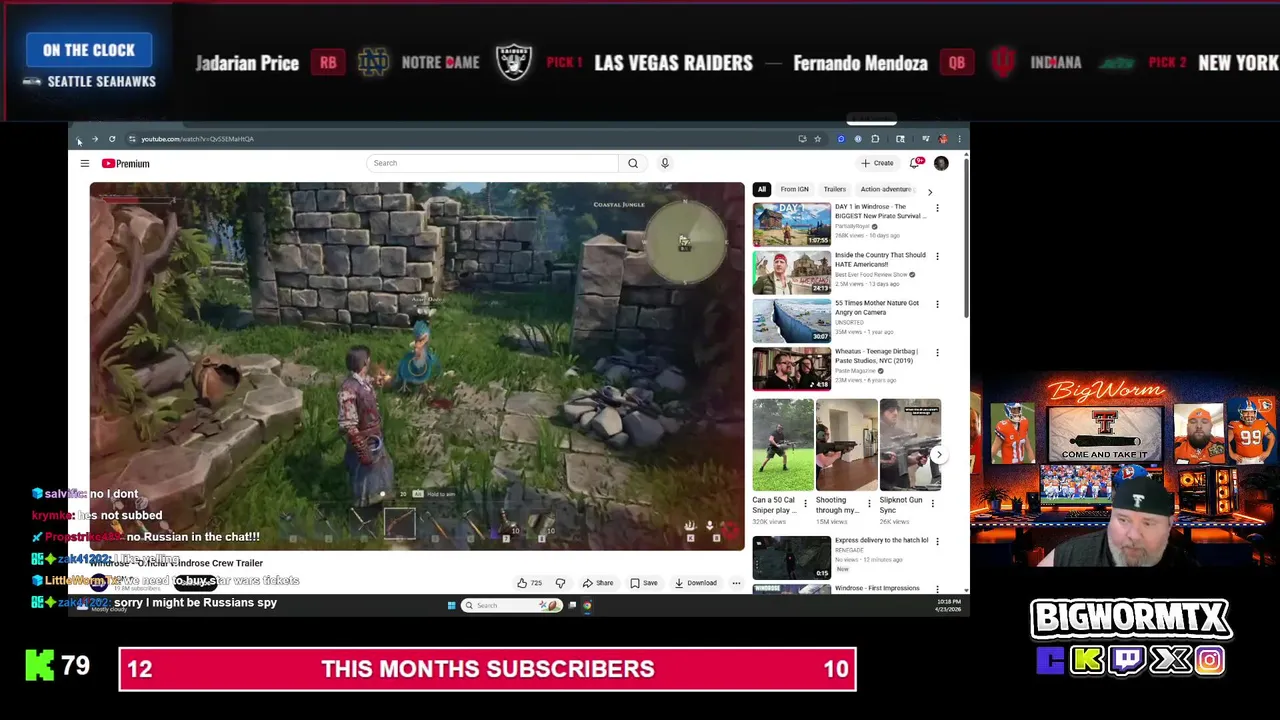Open Windrose - First Impressions video
This screenshot has height=720, width=1280.
(877, 588)
